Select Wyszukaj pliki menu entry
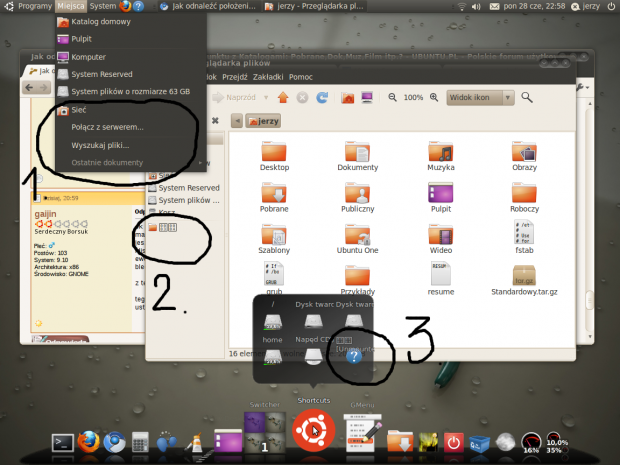The height and width of the screenshot is (465, 620). click(x=131, y=145)
